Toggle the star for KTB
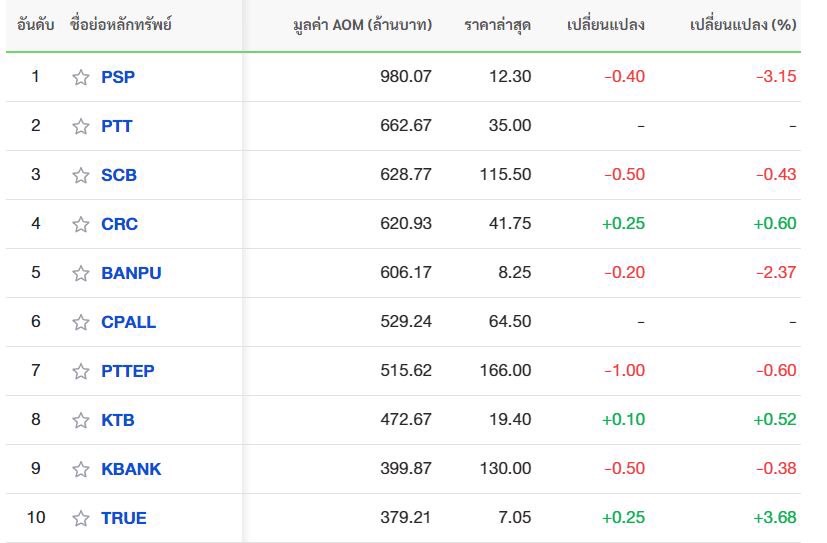 click(81, 420)
